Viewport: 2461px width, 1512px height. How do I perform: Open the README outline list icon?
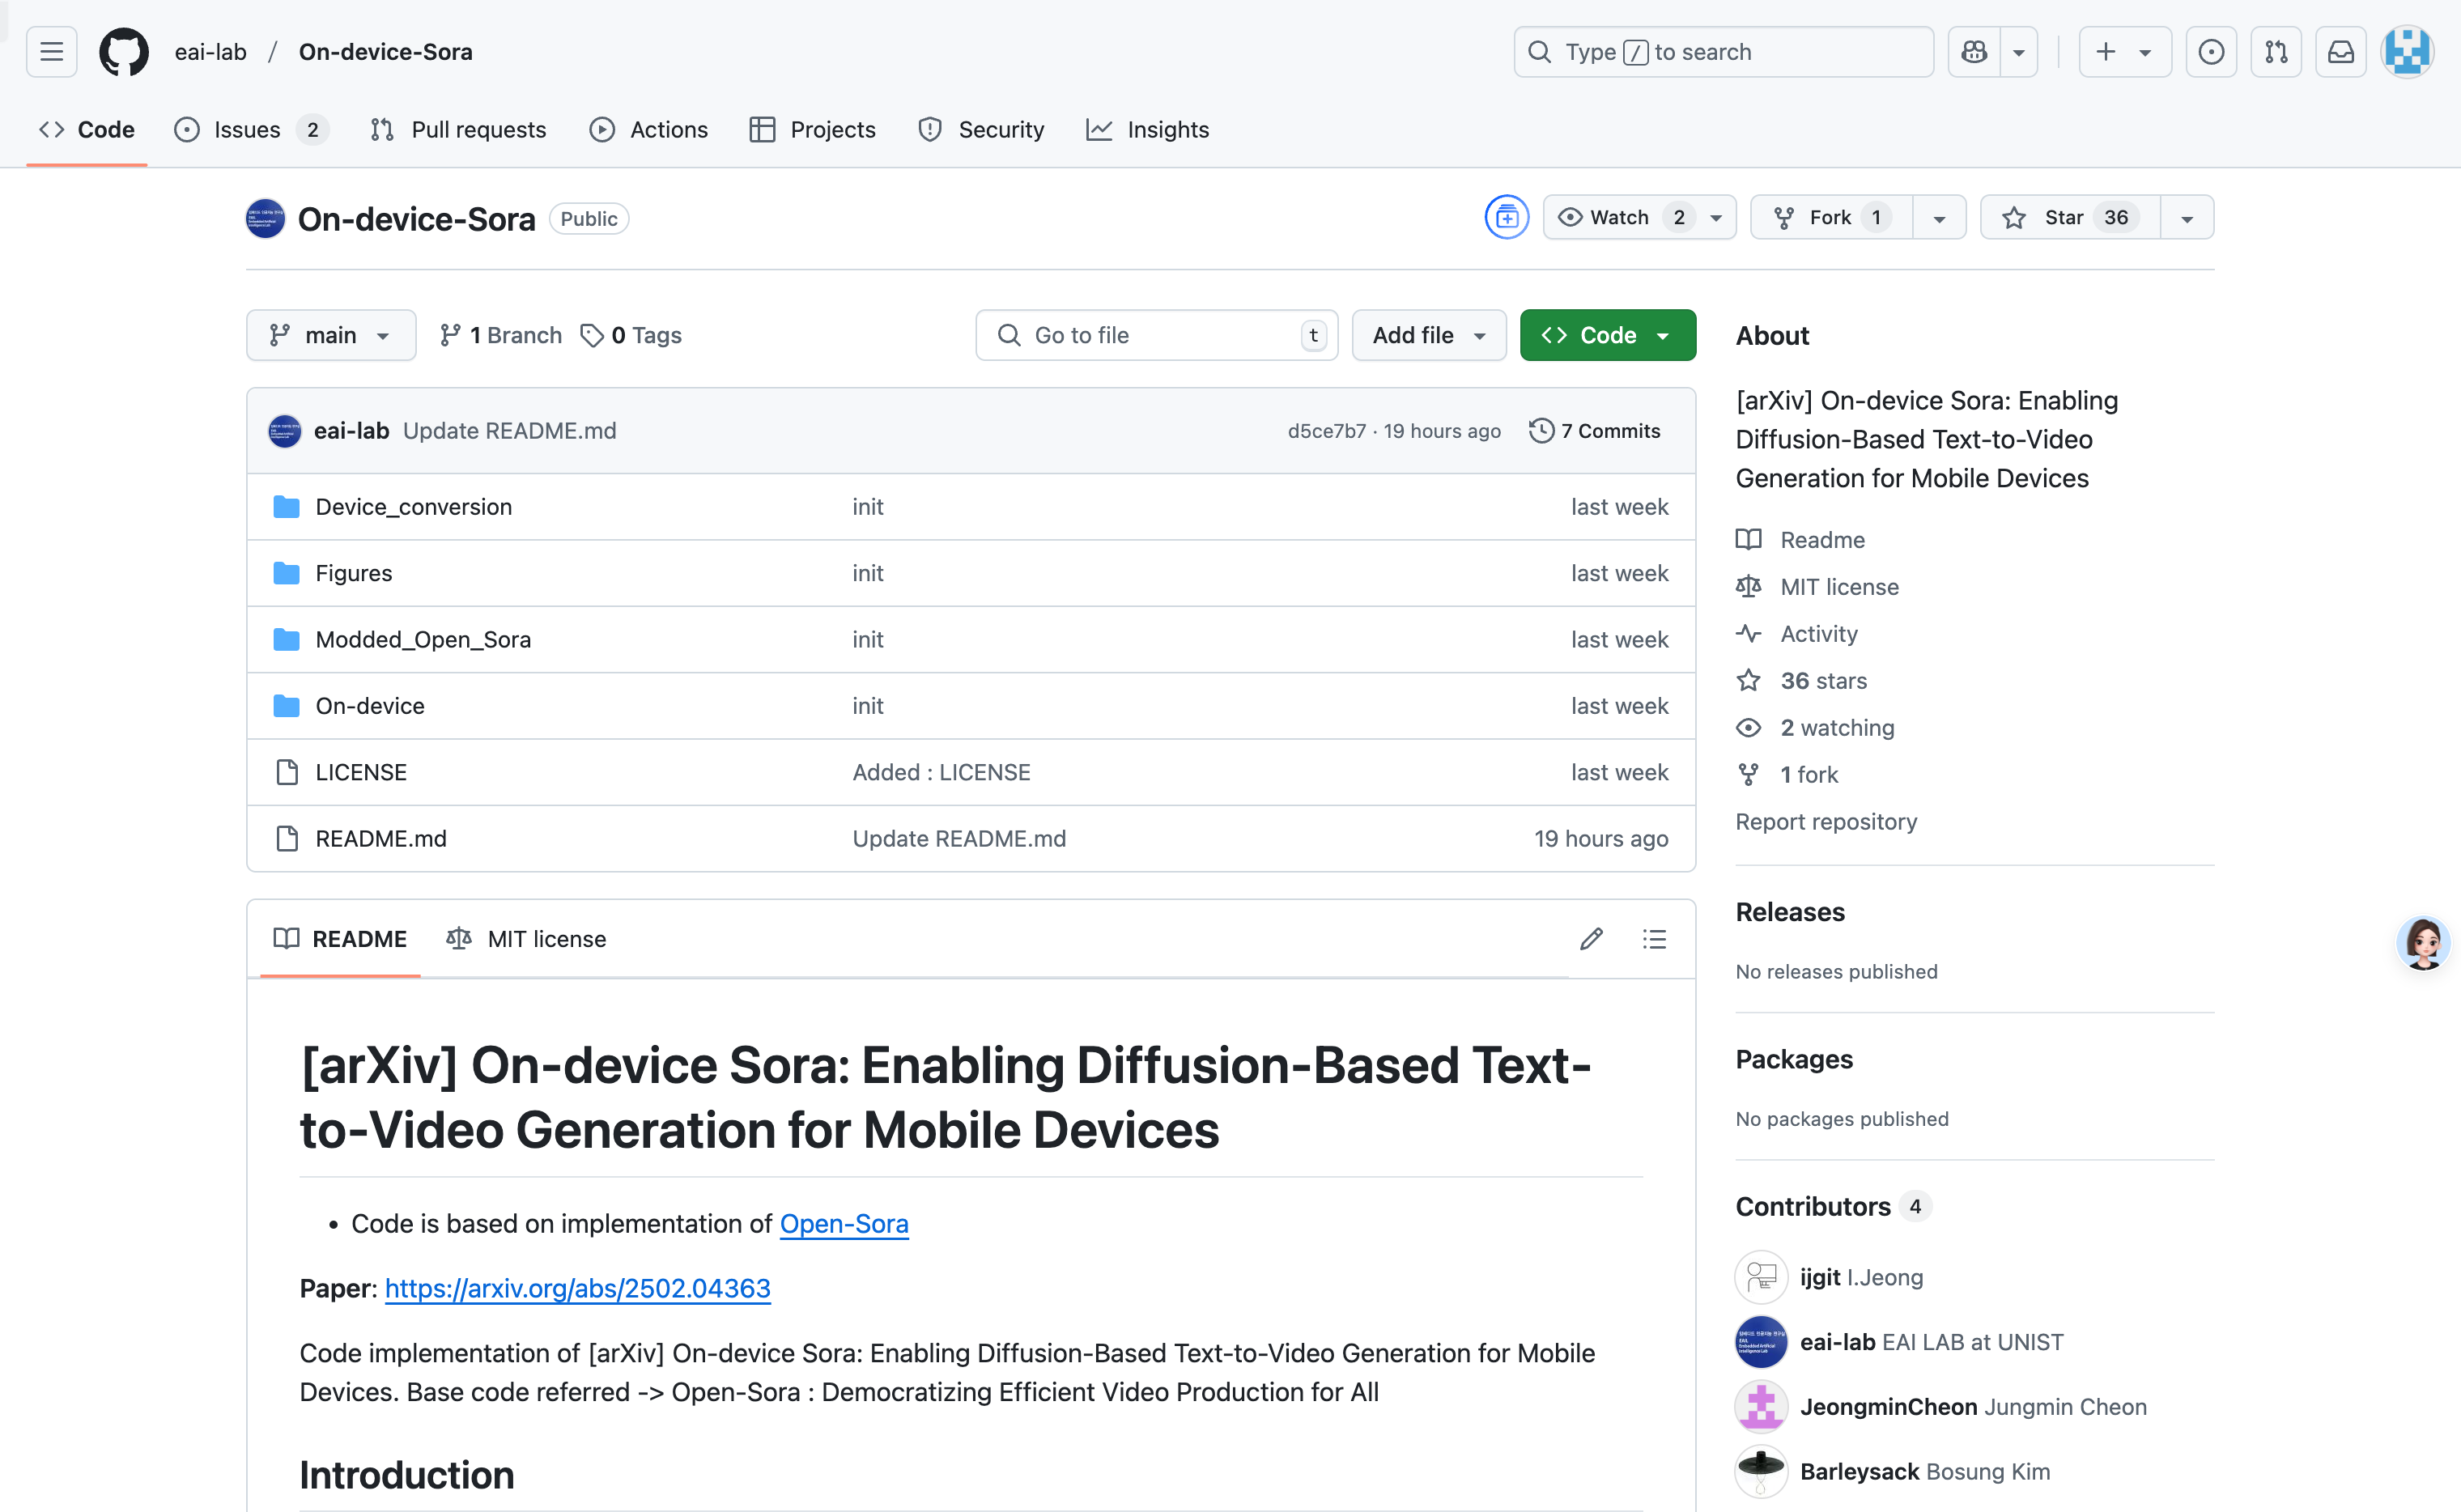pos(1654,939)
